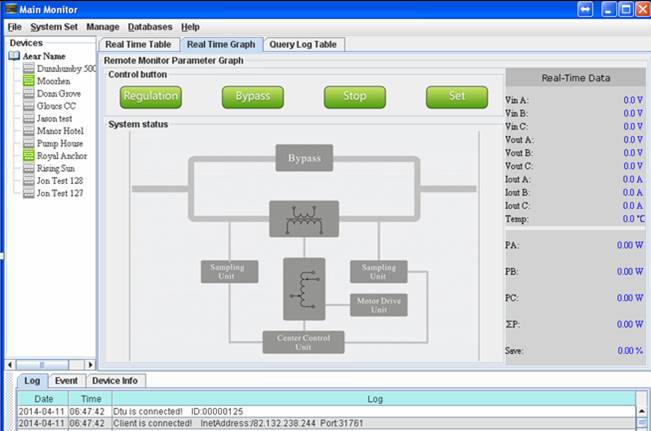The width and height of the screenshot is (651, 431).
Task: Select the Real Time Graph tab
Action: pyautogui.click(x=221, y=44)
